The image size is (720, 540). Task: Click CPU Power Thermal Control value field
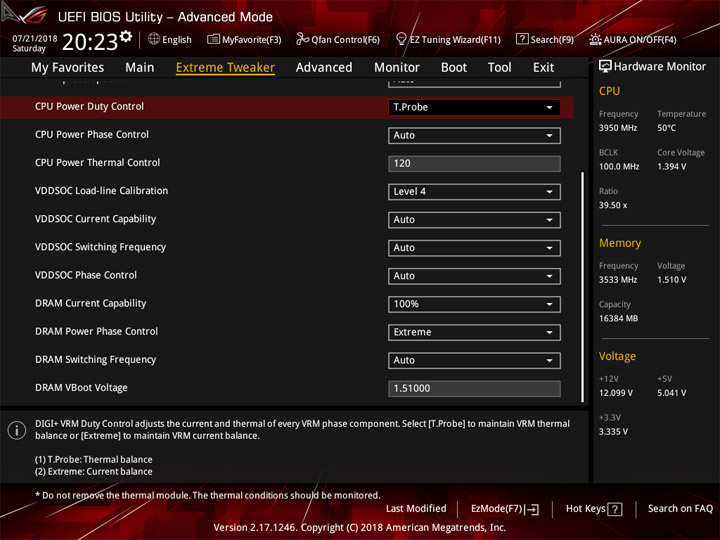pos(474,163)
